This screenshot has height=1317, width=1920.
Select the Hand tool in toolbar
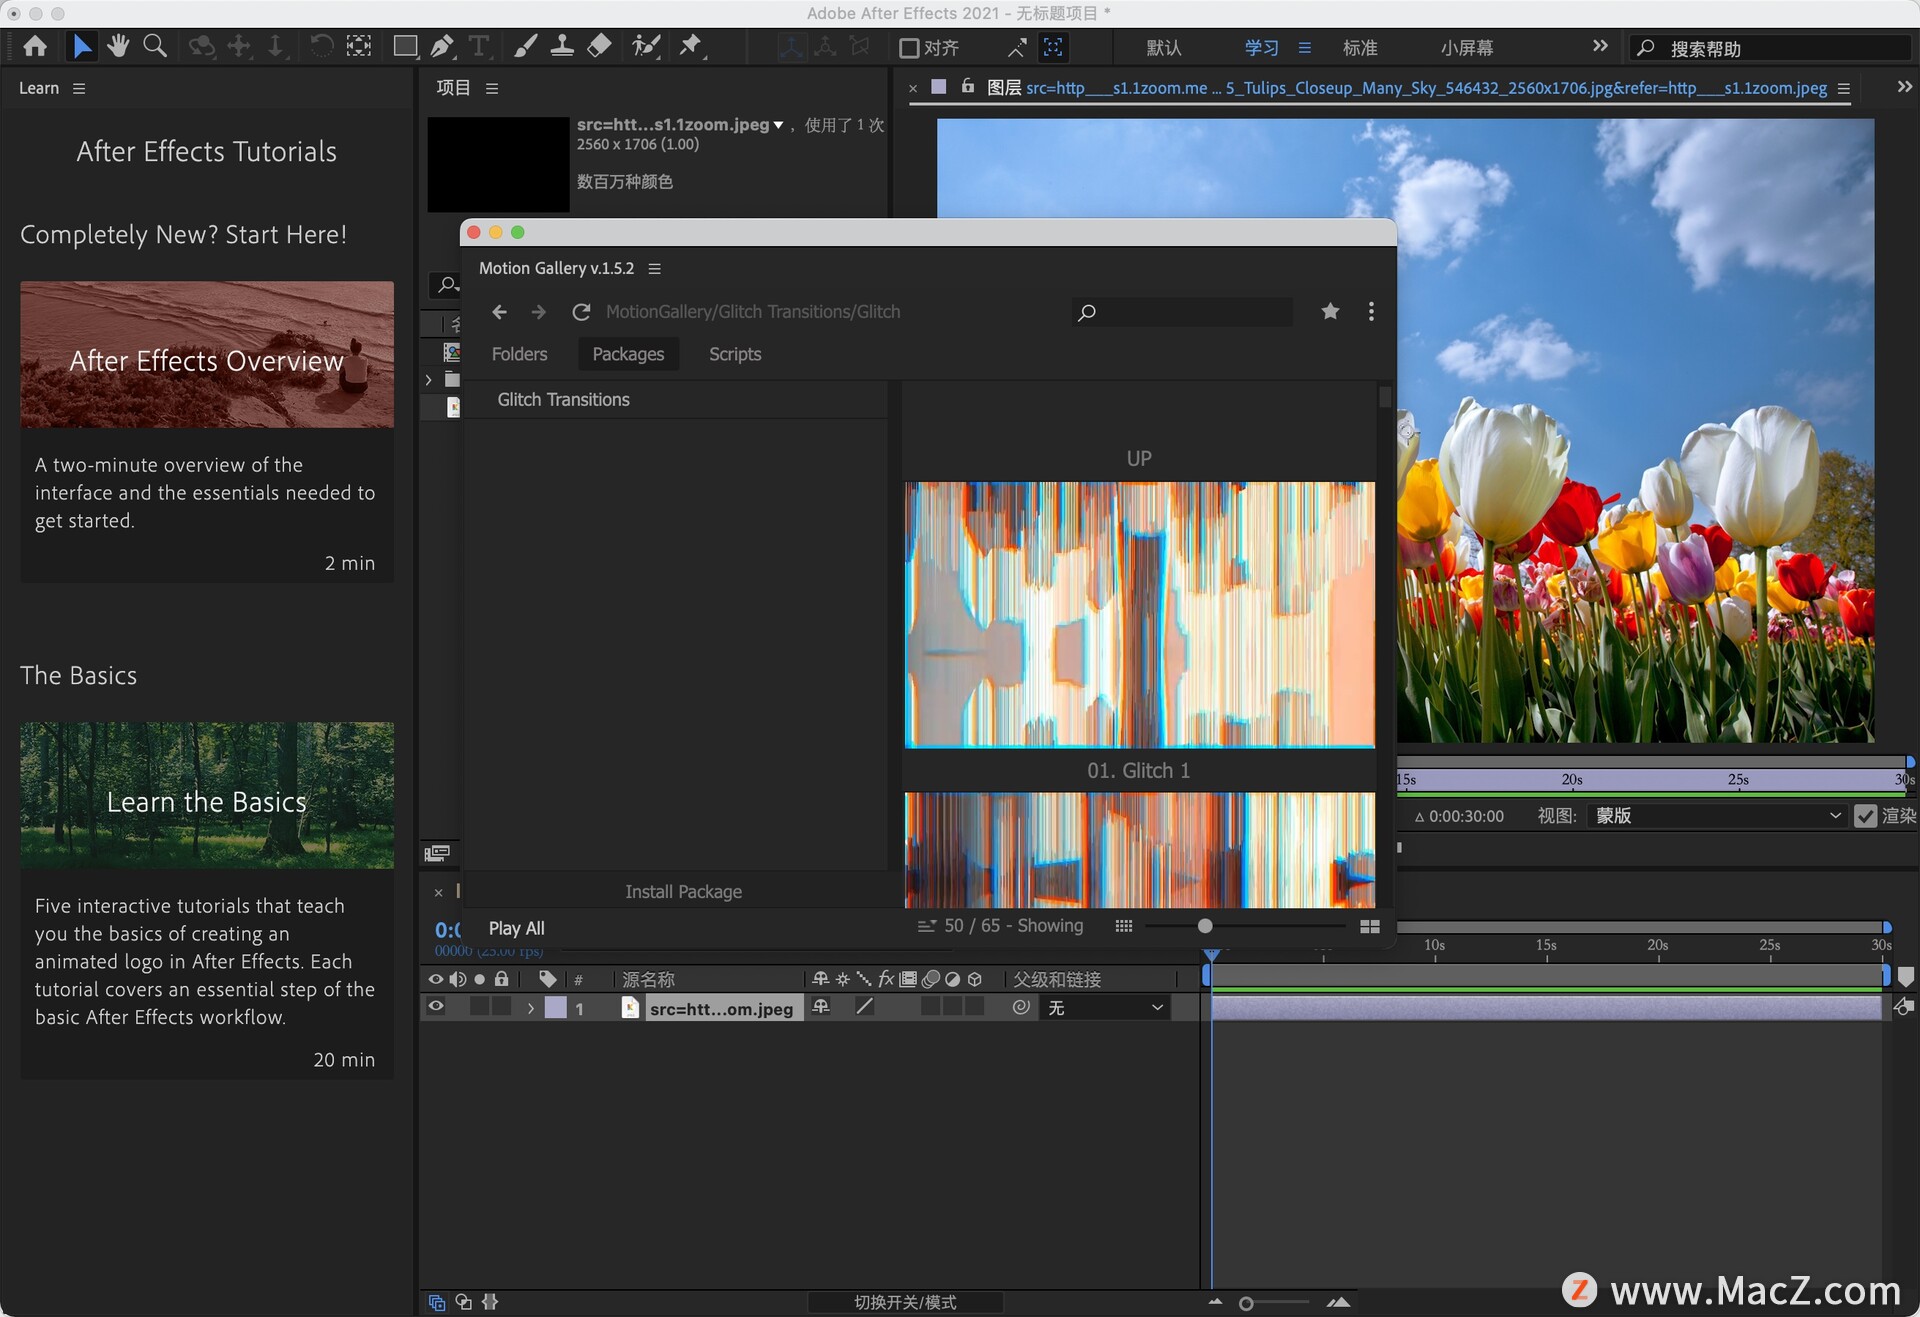[x=118, y=46]
